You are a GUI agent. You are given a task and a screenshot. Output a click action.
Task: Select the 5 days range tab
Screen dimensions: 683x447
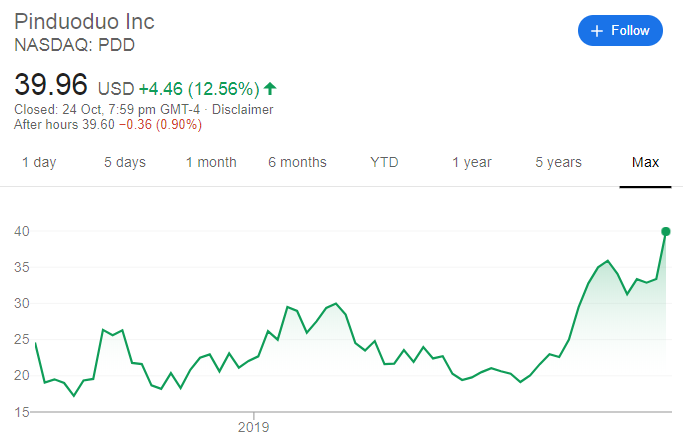tap(125, 162)
